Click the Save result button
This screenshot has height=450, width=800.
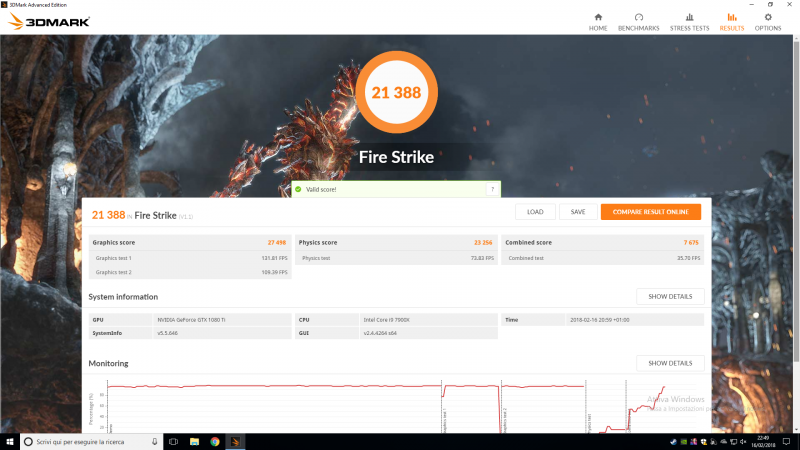(578, 212)
